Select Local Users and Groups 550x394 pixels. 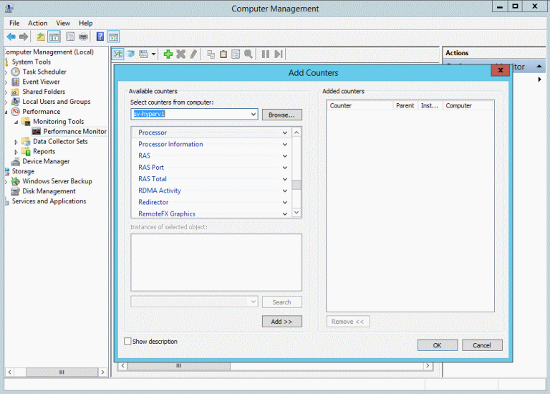coord(56,102)
